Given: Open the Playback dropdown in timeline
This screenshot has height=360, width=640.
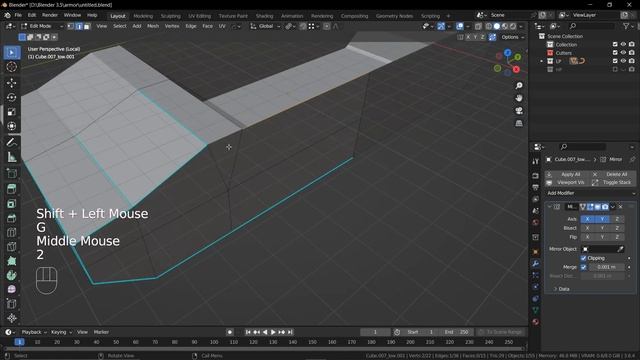Looking at the screenshot, I should [x=34, y=332].
